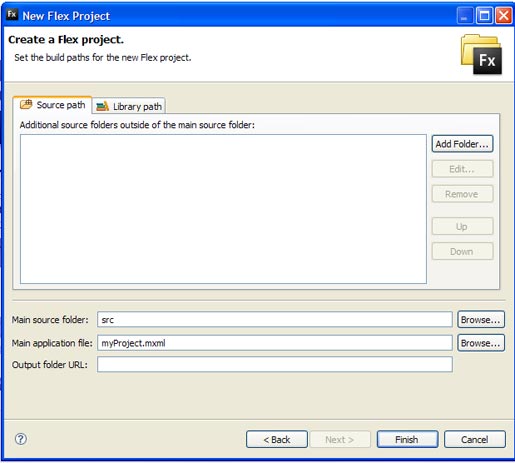Click the "Main source folder:" label

tap(50, 320)
